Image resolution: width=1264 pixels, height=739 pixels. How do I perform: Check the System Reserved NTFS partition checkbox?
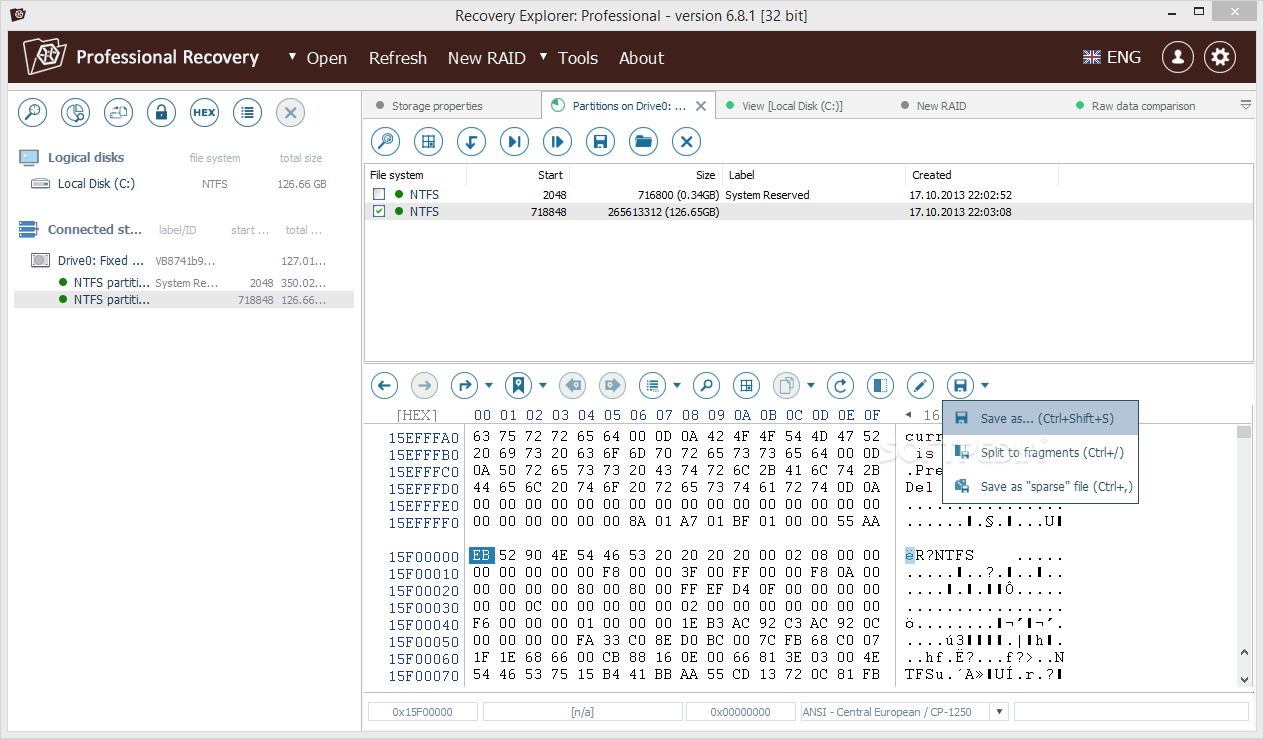[378, 194]
